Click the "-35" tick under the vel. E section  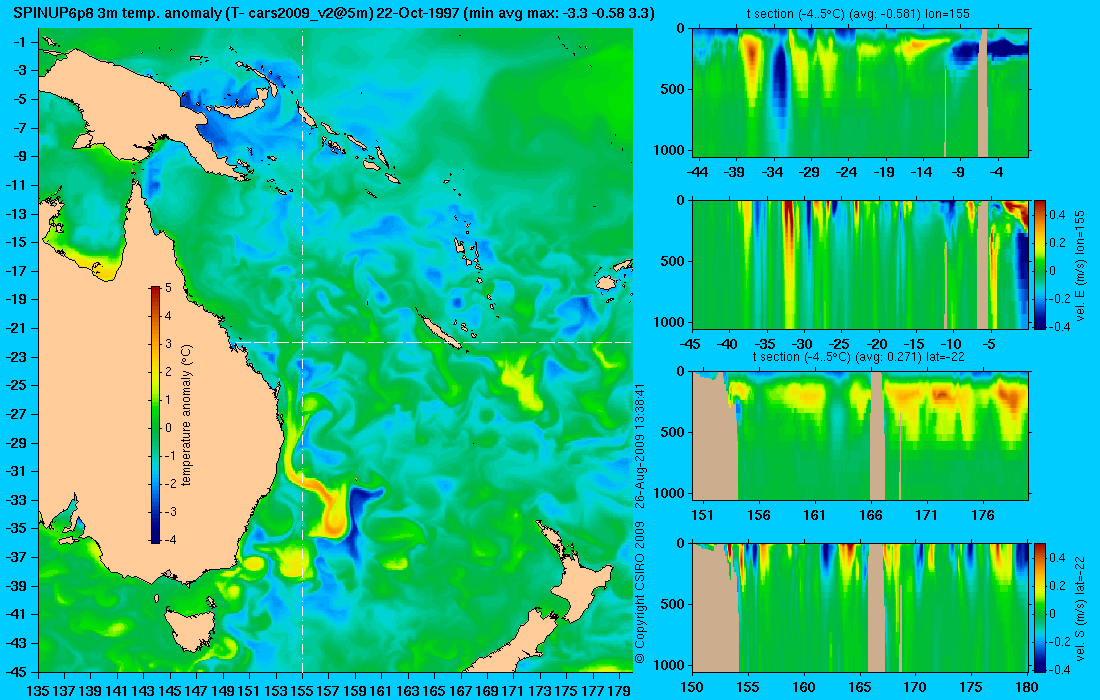[x=765, y=344]
